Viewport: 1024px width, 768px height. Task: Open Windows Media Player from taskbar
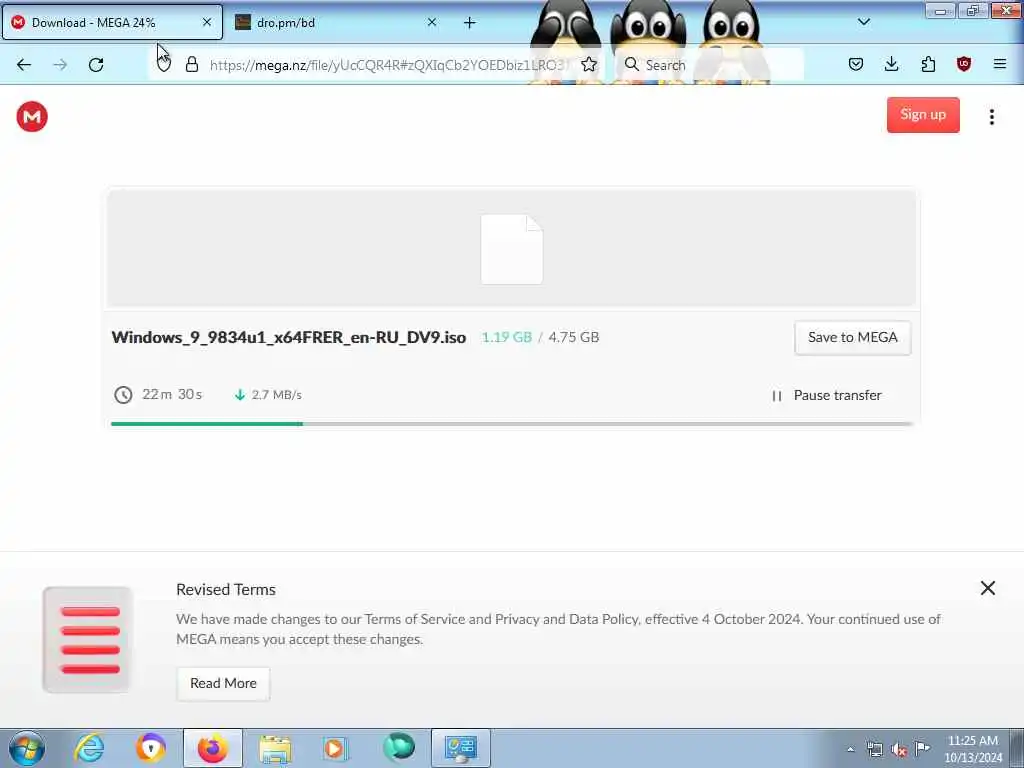[x=336, y=748]
